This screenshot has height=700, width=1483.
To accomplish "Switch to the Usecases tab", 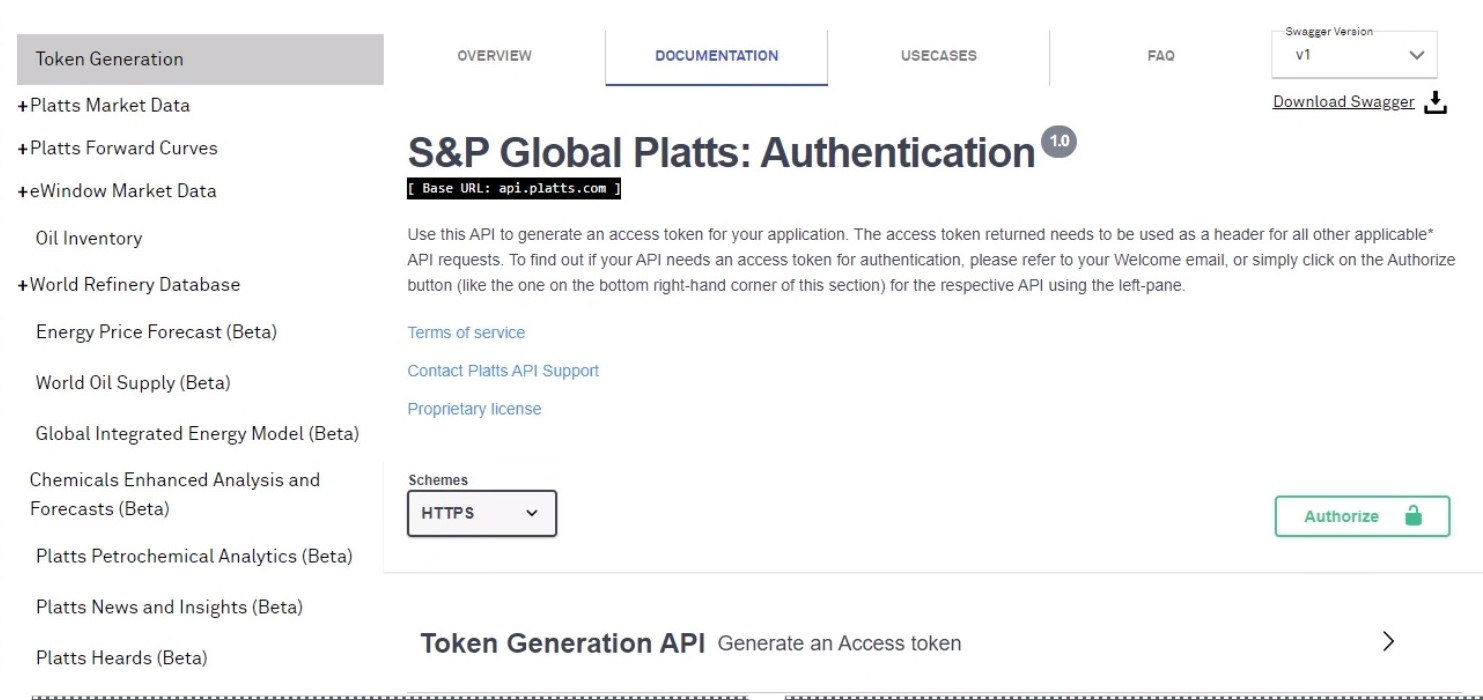I will click(938, 56).
